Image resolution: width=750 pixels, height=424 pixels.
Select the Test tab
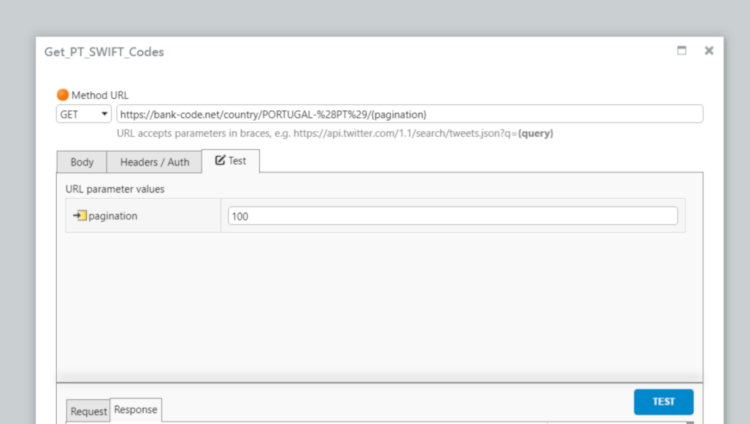click(231, 161)
